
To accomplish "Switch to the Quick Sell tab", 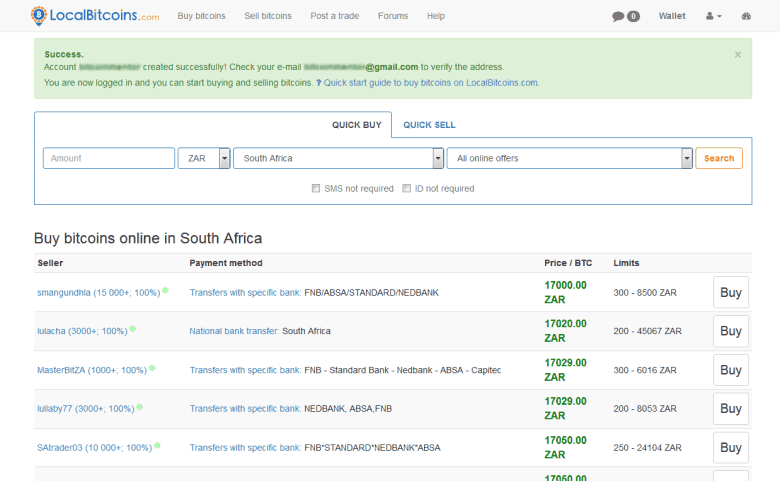I will coord(429,125).
